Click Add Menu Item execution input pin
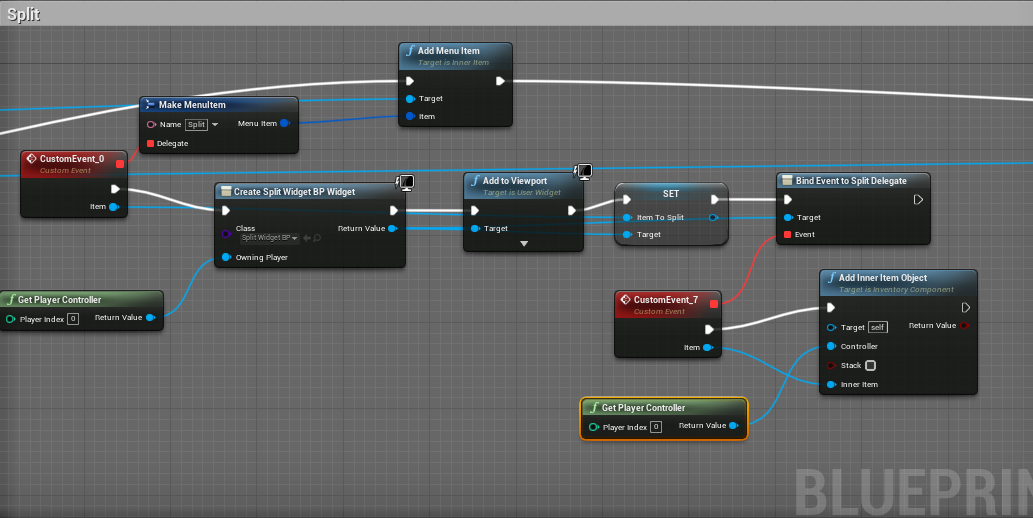This screenshot has width=1033, height=518. (x=410, y=81)
